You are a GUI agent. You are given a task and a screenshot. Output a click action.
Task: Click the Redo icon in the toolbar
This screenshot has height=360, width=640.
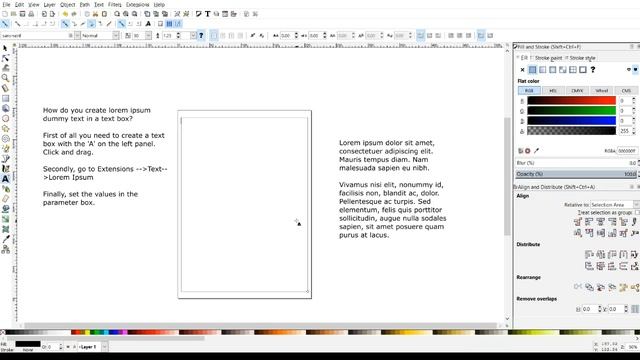pos(74,14)
